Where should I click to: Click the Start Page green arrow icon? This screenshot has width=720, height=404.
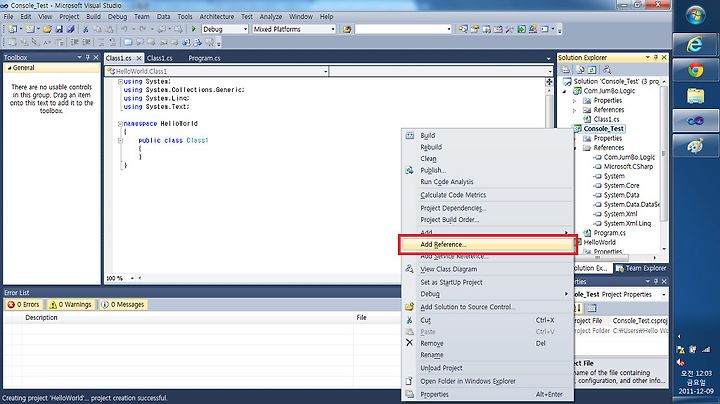(522, 29)
